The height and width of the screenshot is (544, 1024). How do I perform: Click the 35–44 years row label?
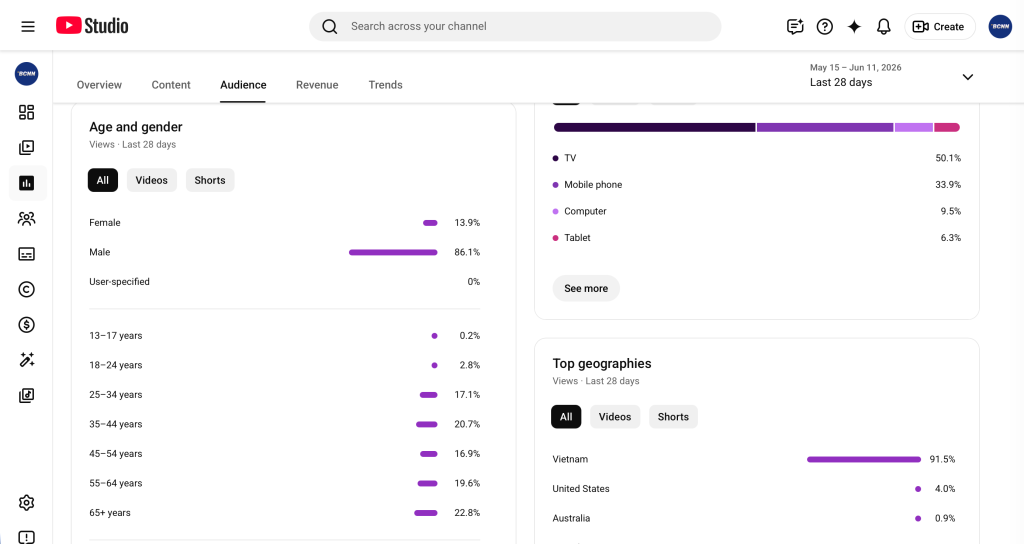(x=116, y=424)
